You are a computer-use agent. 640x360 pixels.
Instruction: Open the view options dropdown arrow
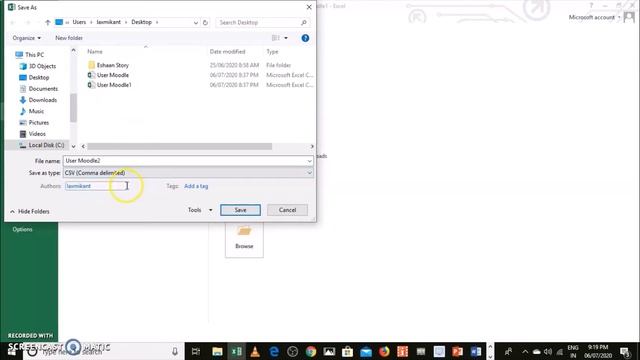pyautogui.click(x=286, y=38)
